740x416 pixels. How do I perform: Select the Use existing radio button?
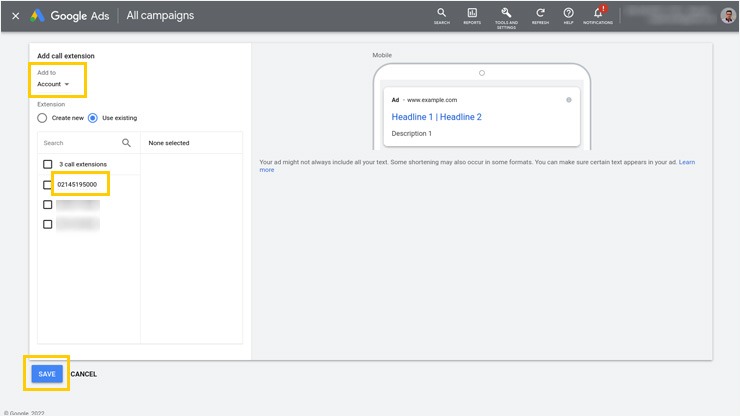pyautogui.click(x=93, y=118)
